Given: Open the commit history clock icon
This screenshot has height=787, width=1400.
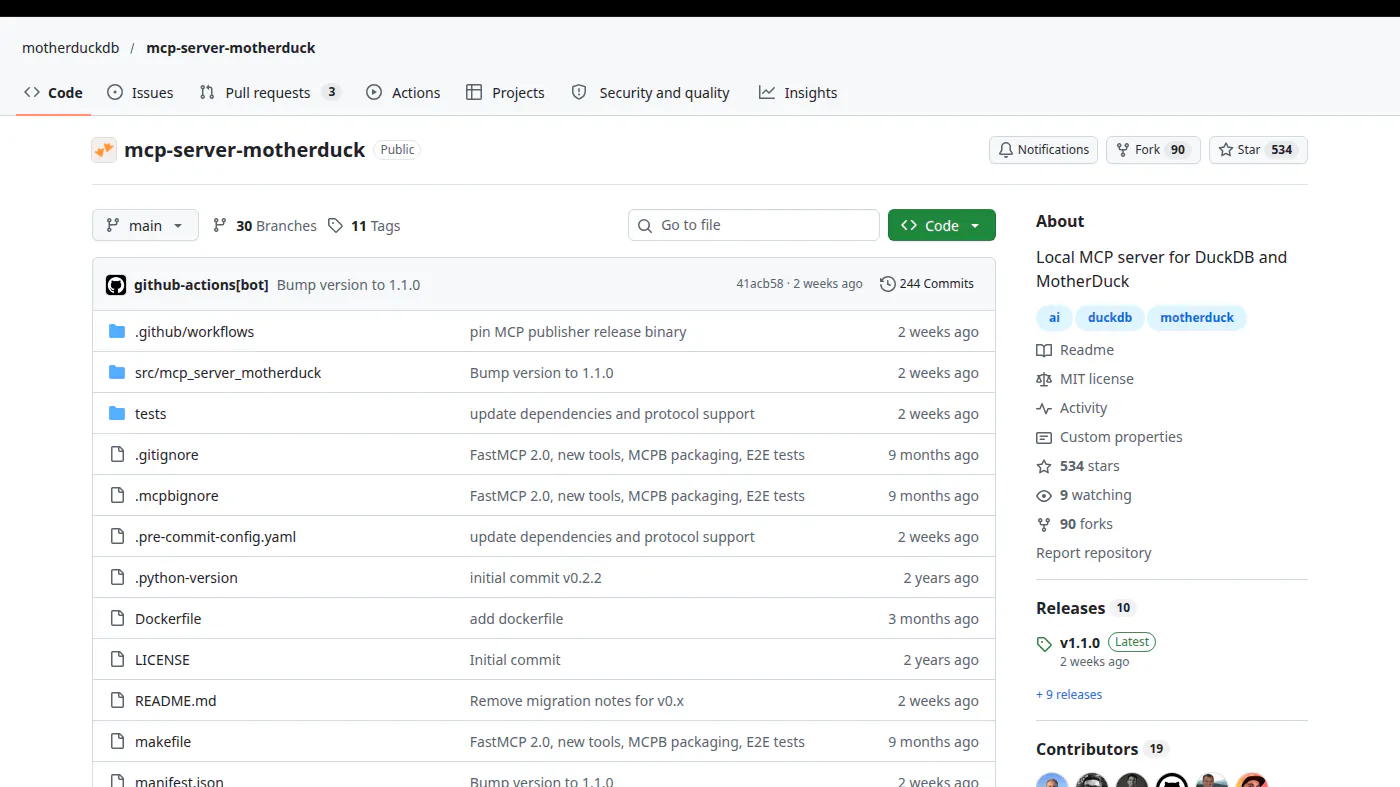Looking at the screenshot, I should (x=887, y=284).
